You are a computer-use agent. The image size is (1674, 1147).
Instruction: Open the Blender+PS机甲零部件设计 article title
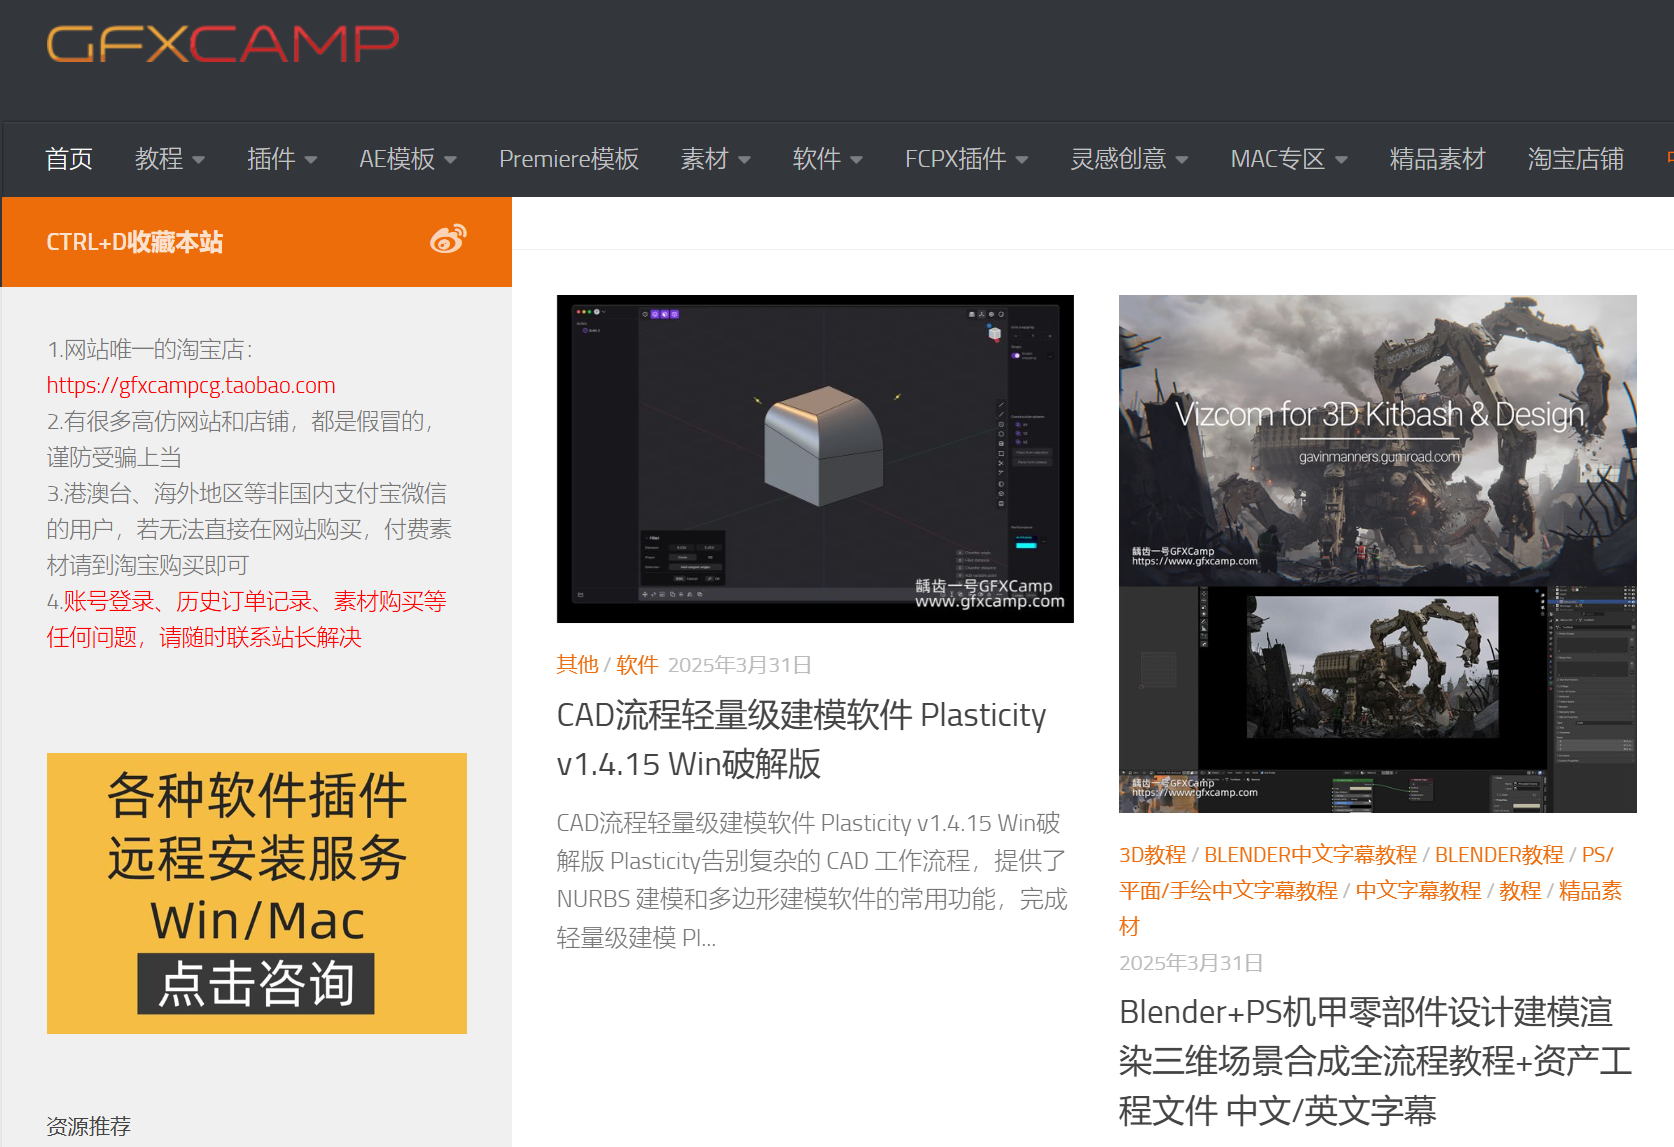pyautogui.click(x=1375, y=1061)
